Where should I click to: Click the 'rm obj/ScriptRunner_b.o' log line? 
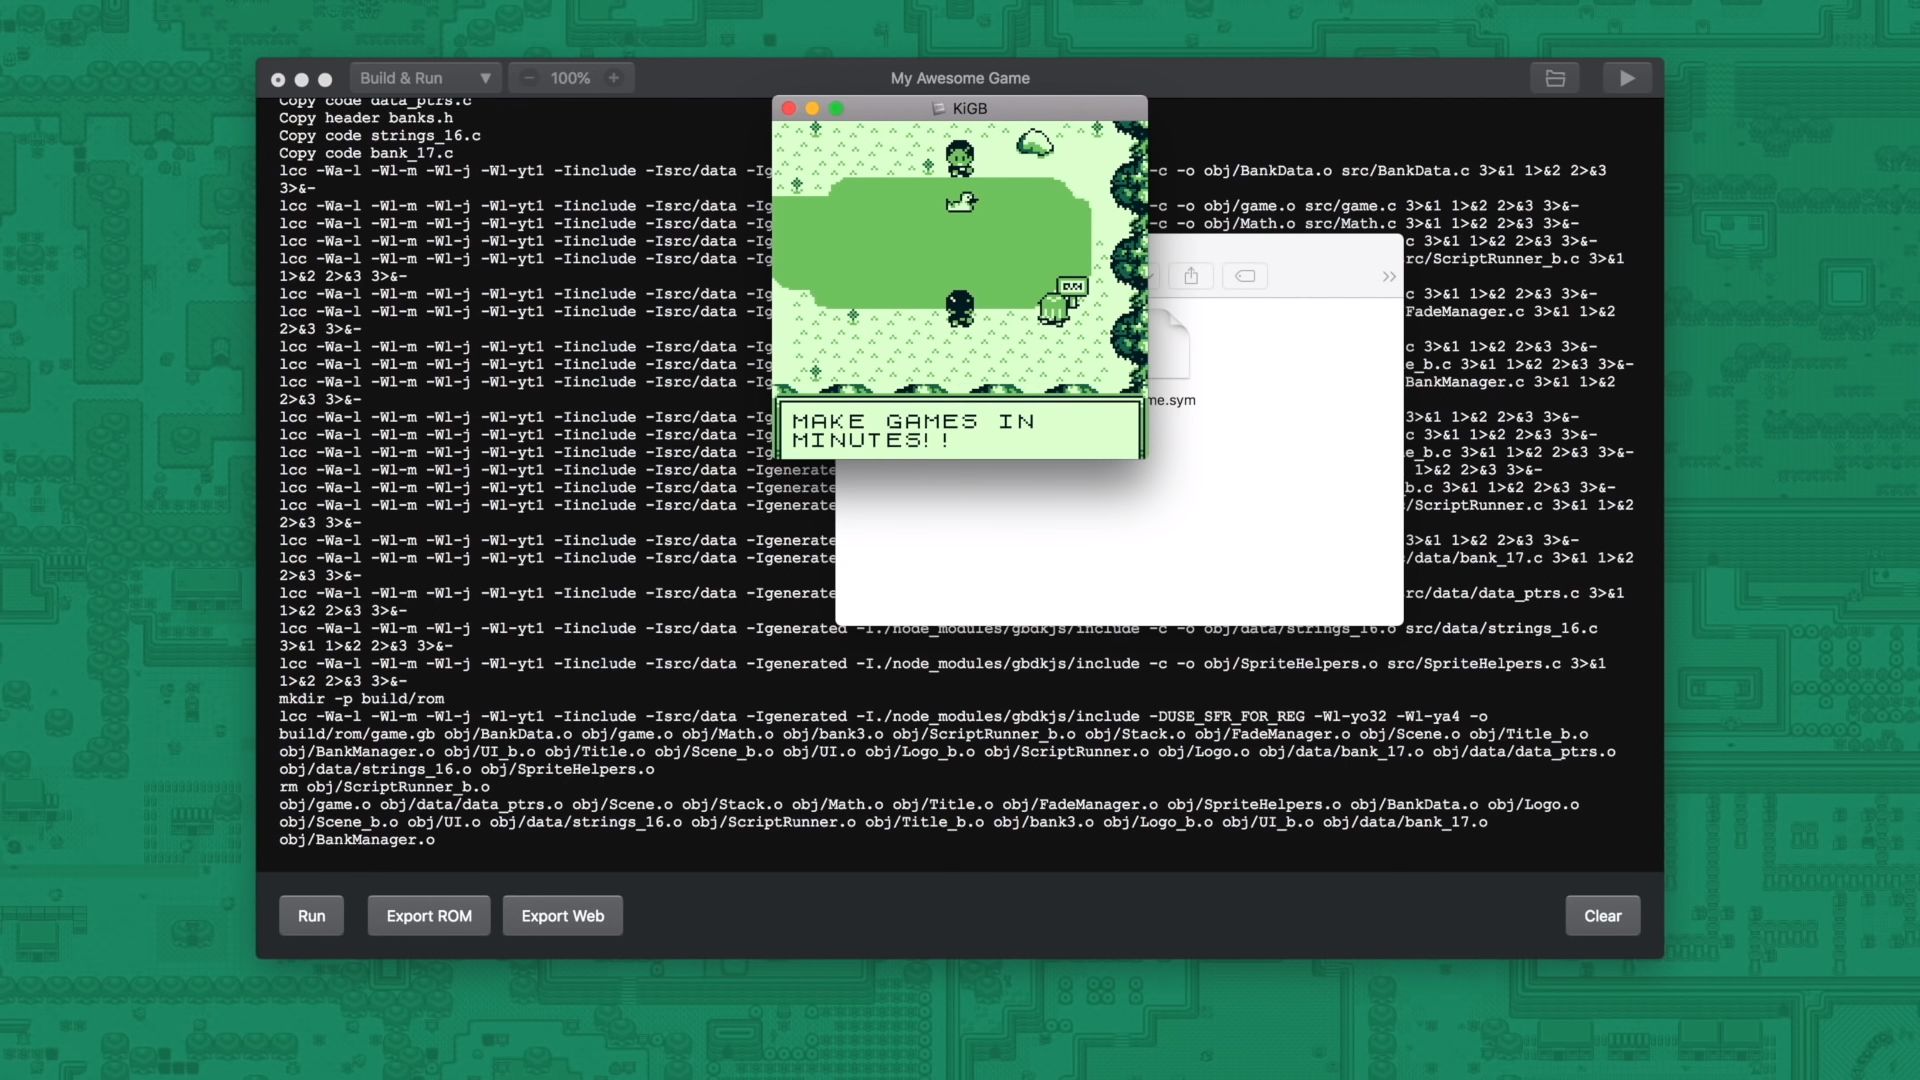[385, 787]
